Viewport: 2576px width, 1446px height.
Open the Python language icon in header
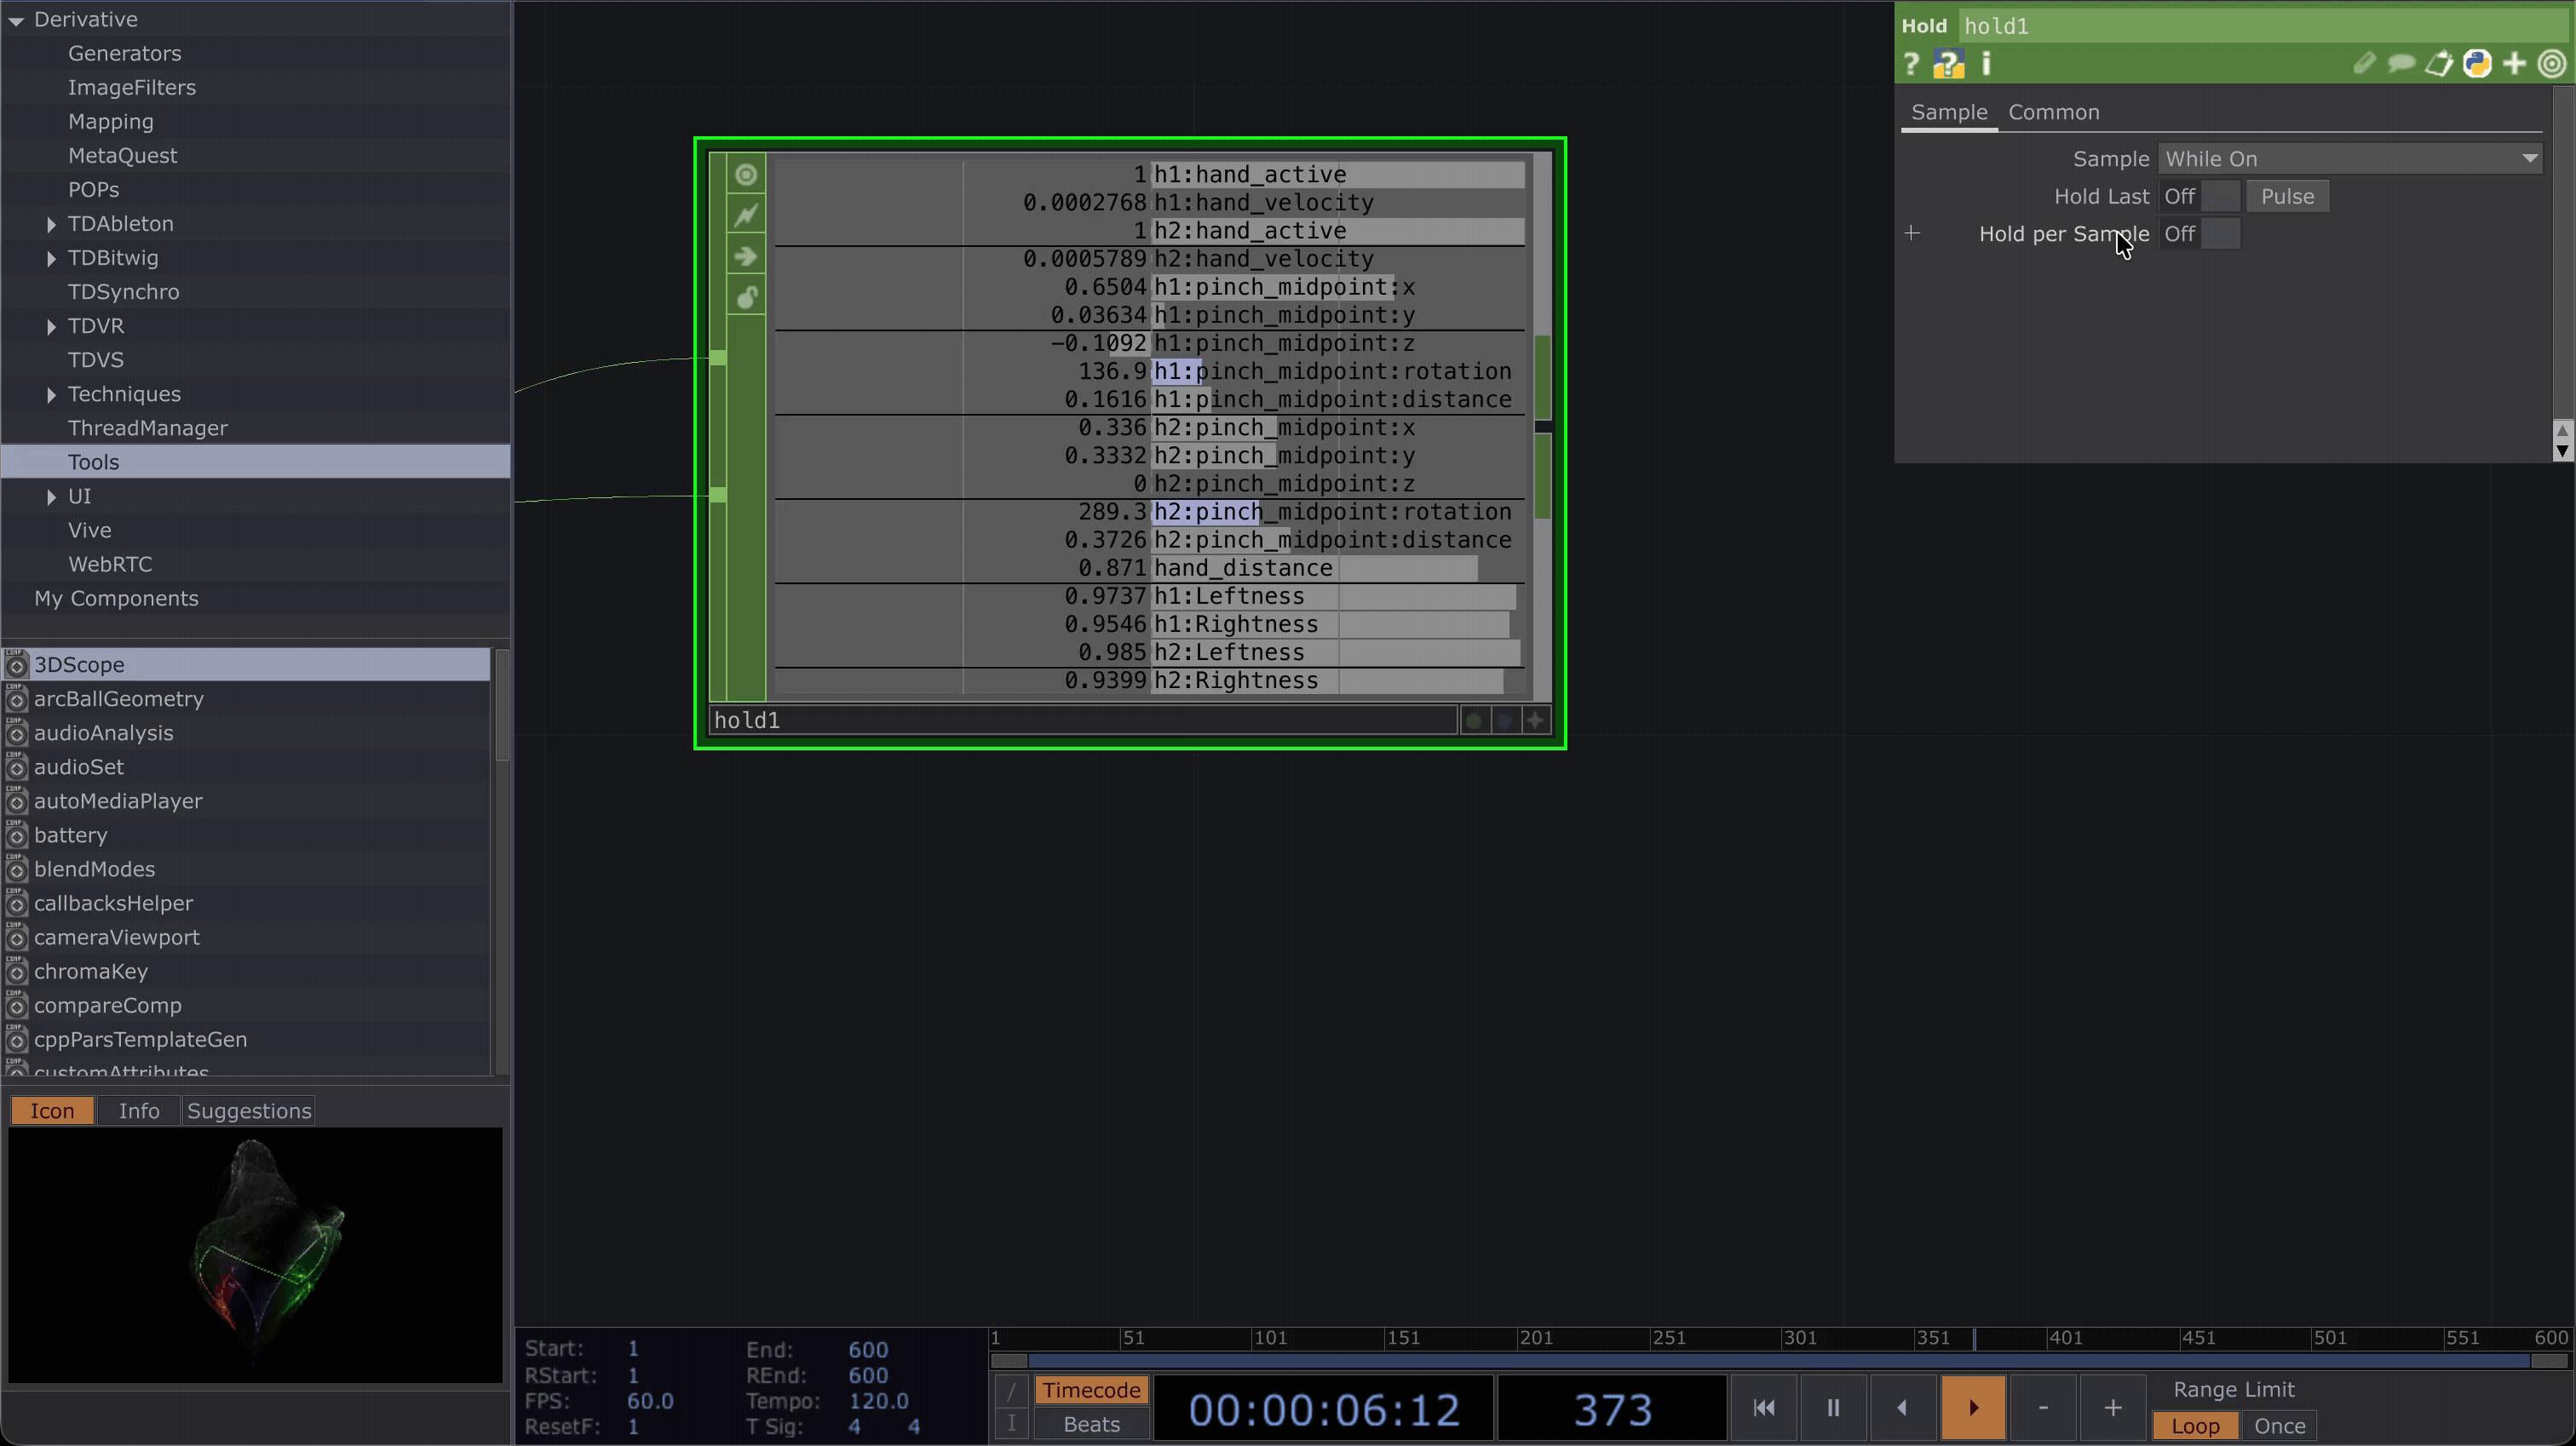[2477, 64]
